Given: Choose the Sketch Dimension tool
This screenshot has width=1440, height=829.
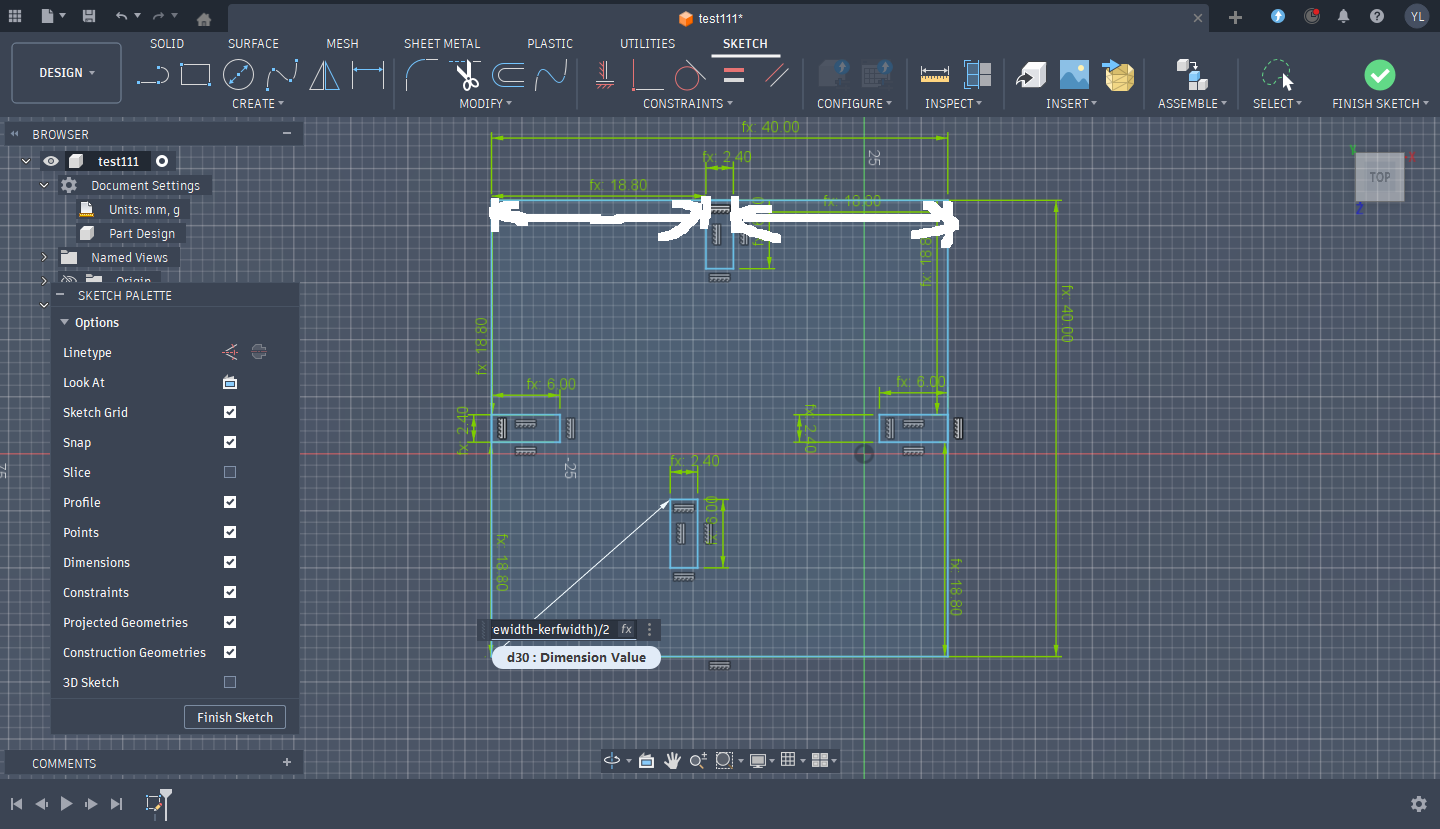Looking at the screenshot, I should (x=368, y=75).
